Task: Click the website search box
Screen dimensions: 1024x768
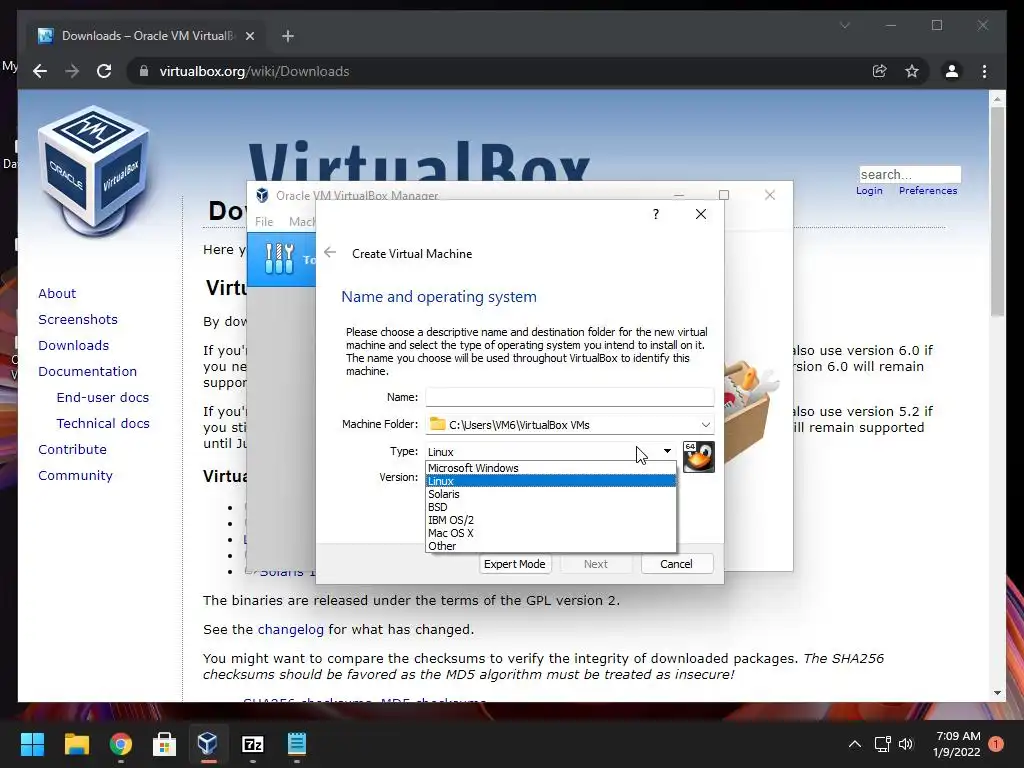Action: (x=910, y=174)
